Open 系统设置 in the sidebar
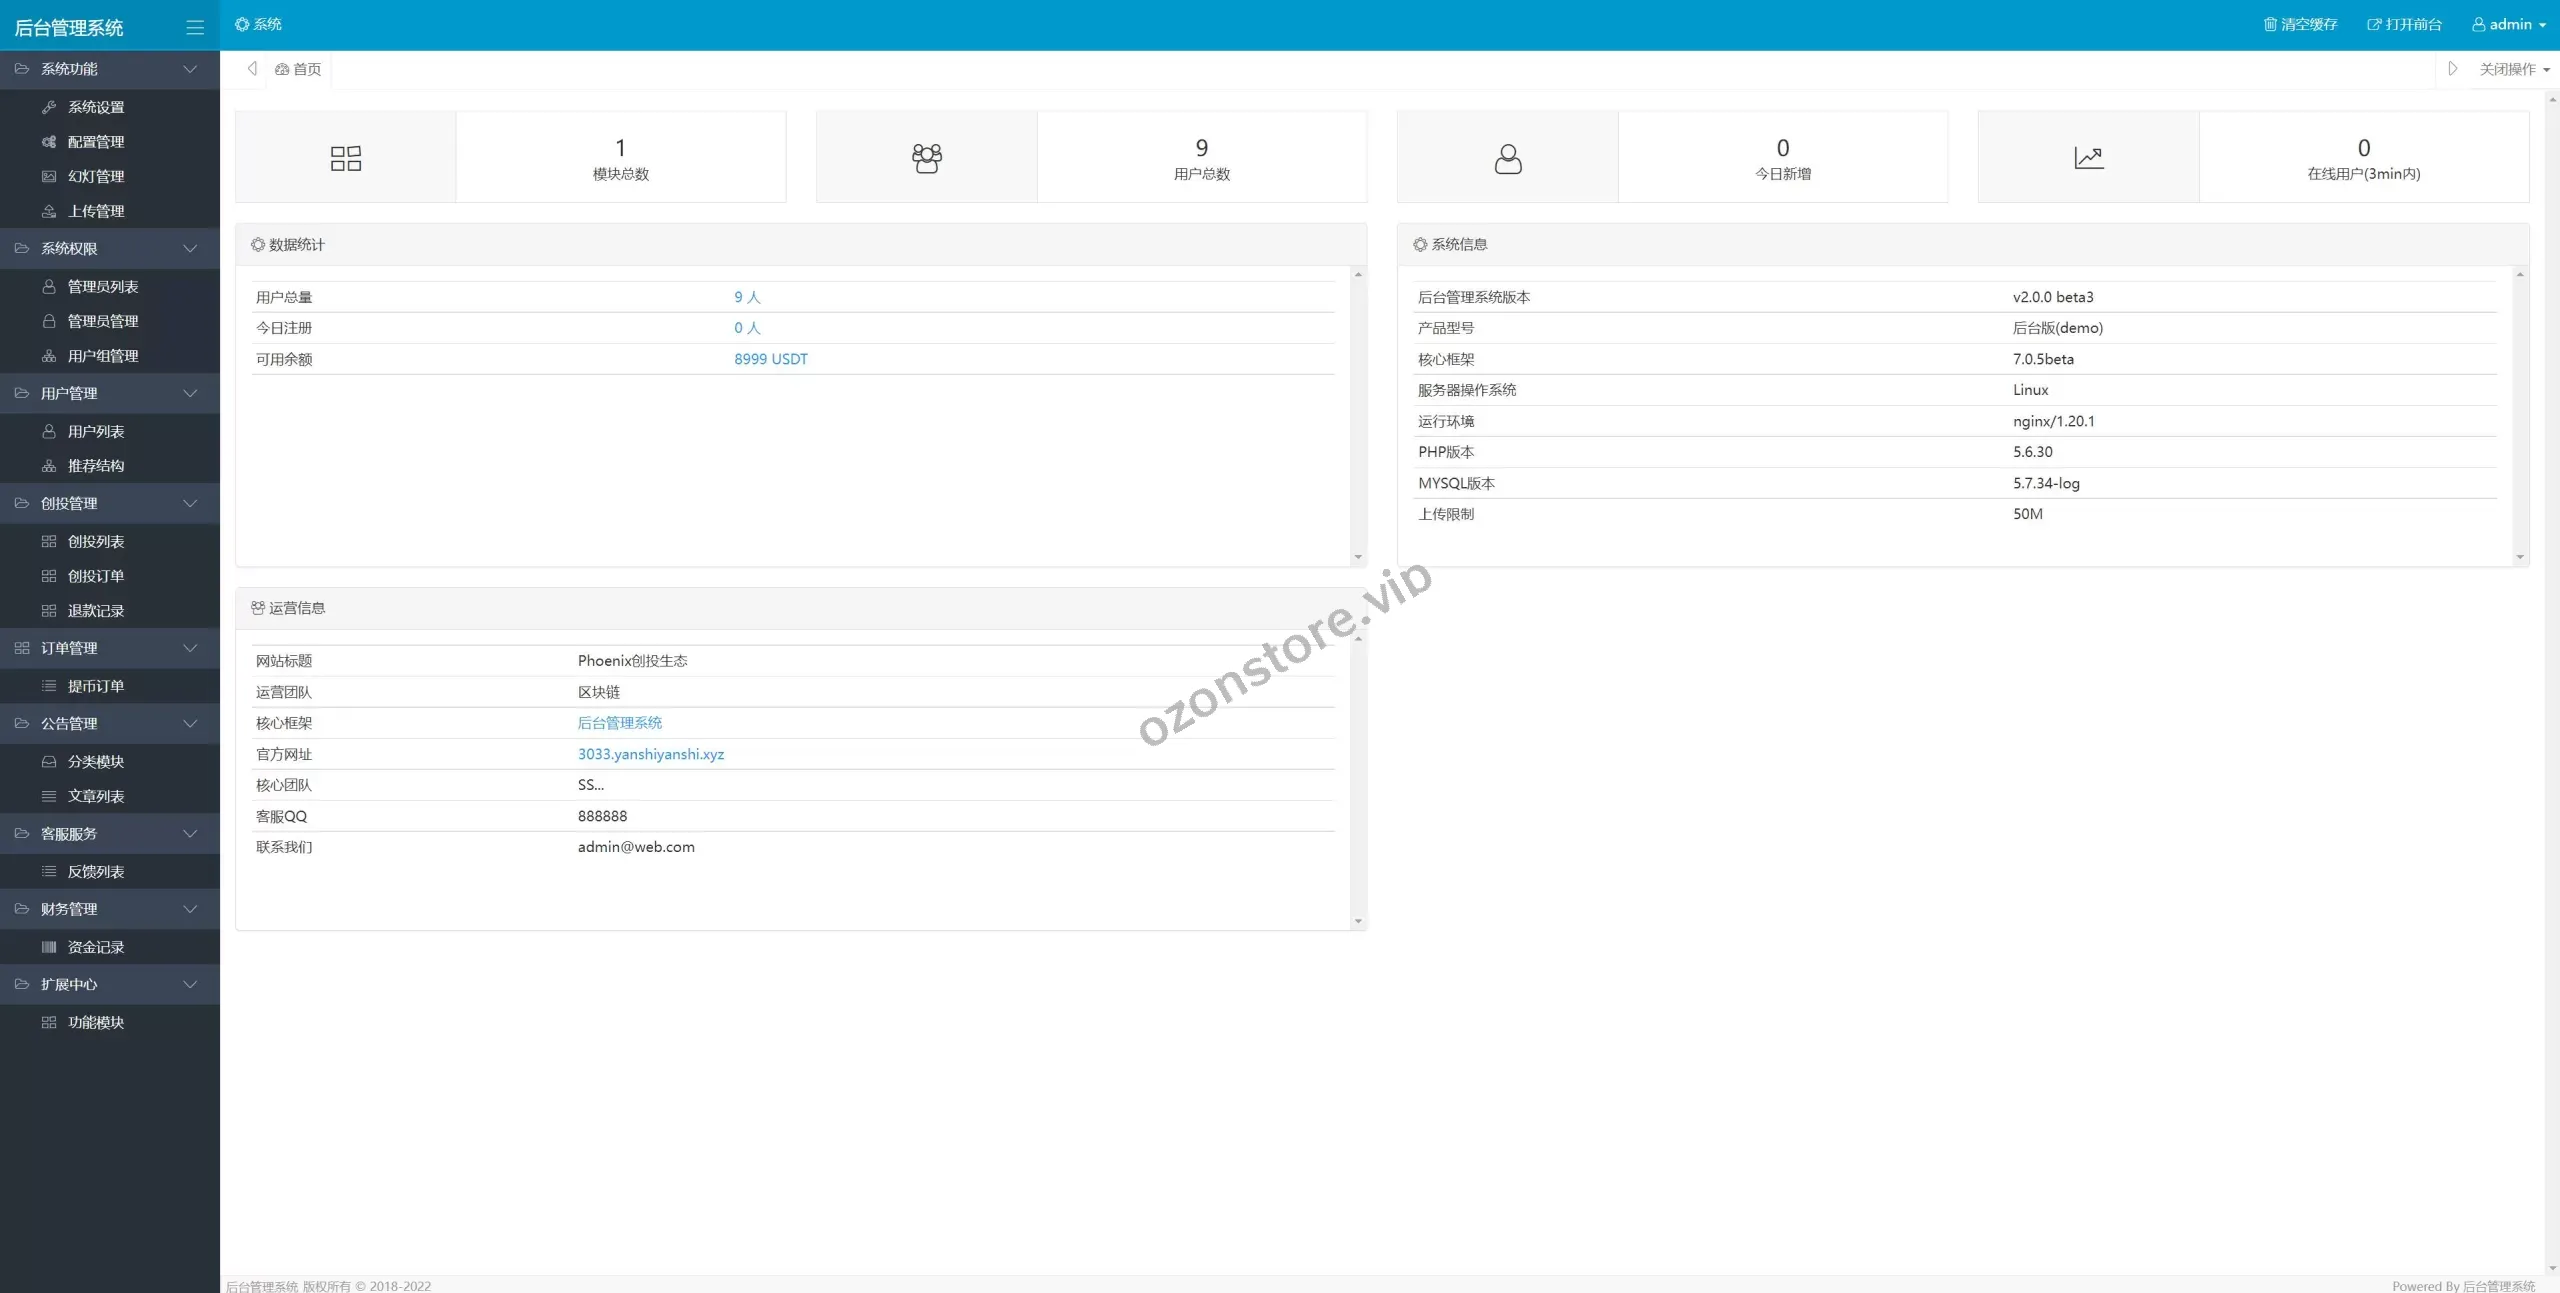 (96, 107)
